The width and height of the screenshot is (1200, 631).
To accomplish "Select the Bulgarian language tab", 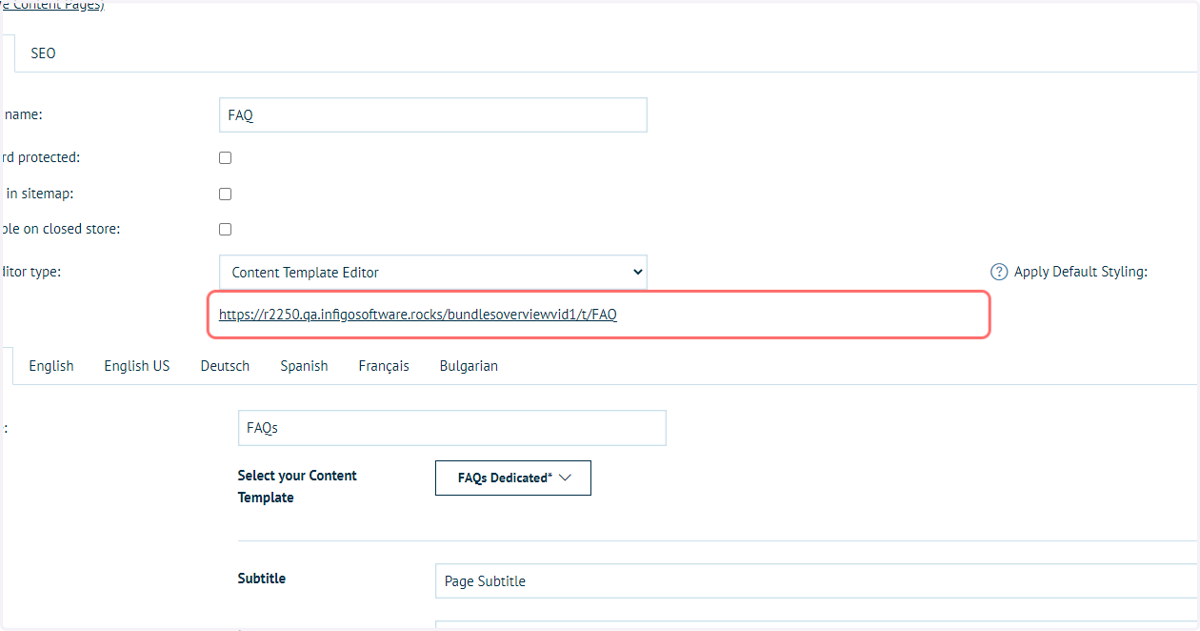I will point(469,366).
